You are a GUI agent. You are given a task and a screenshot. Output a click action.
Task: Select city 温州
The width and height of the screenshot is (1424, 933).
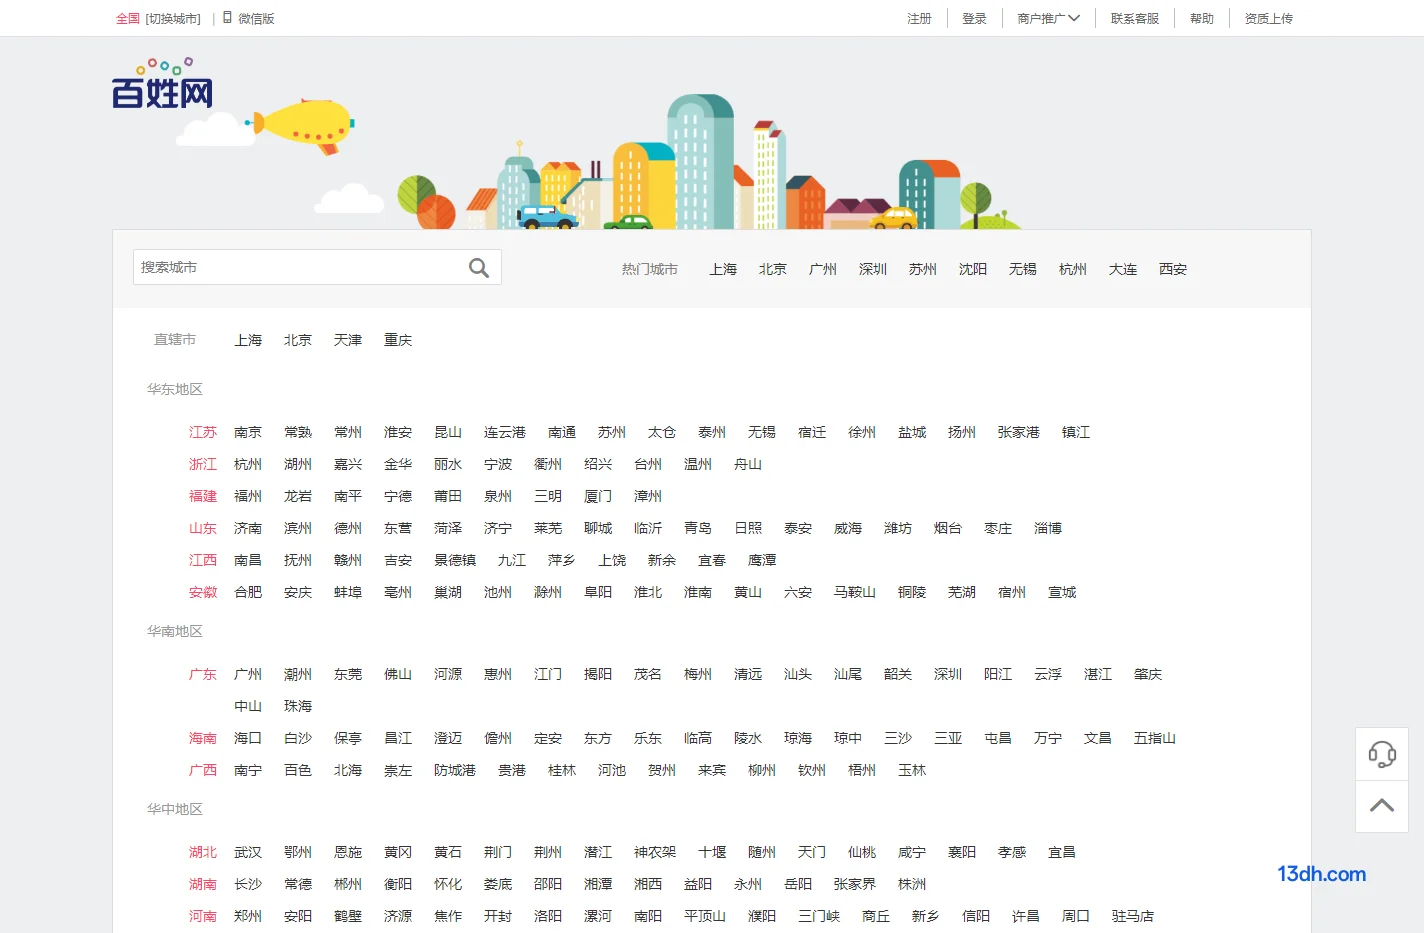(x=698, y=464)
